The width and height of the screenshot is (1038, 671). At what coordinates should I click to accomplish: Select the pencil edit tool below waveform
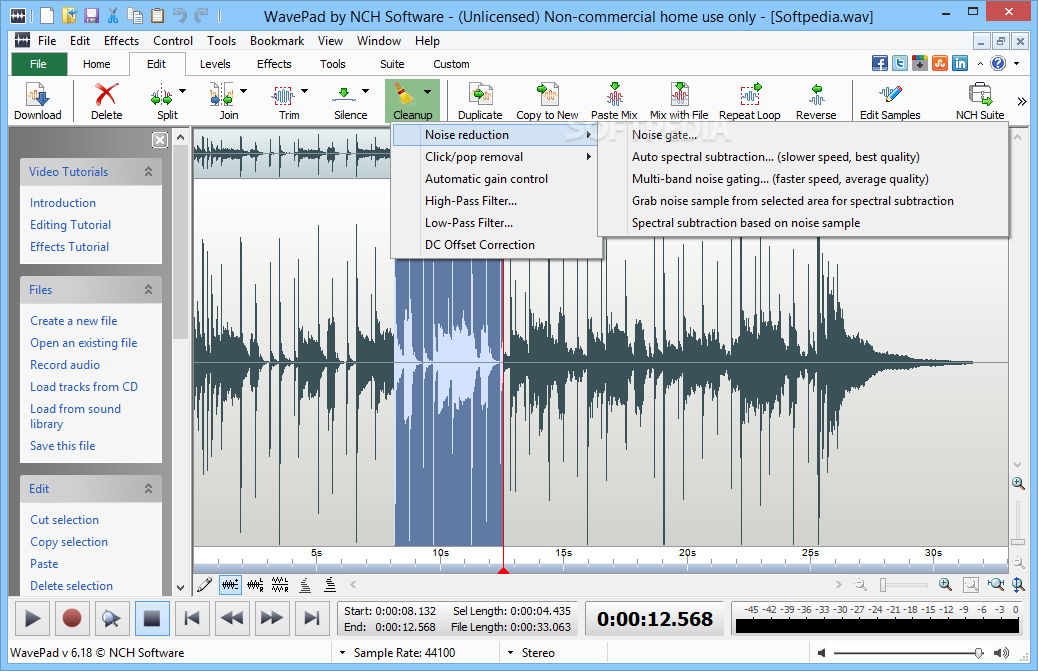coord(205,584)
